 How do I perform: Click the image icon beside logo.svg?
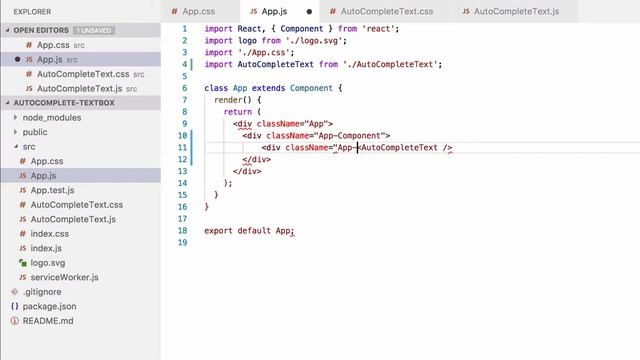[x=23, y=263]
